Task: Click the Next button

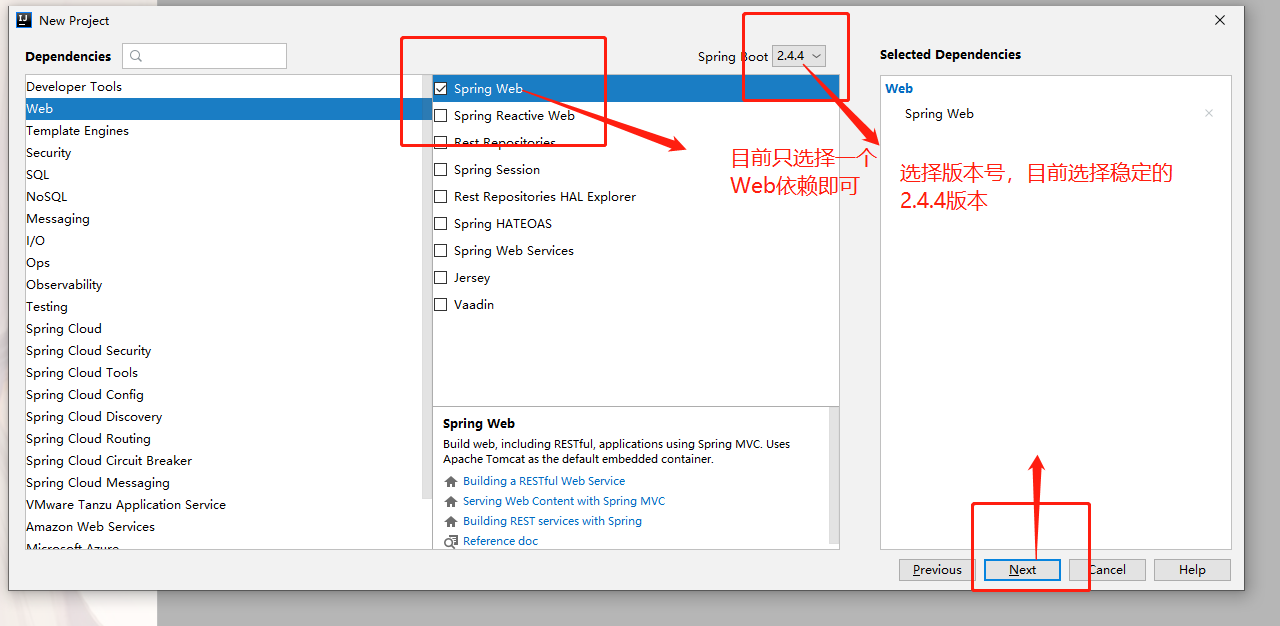Action: pyautogui.click(x=1022, y=570)
